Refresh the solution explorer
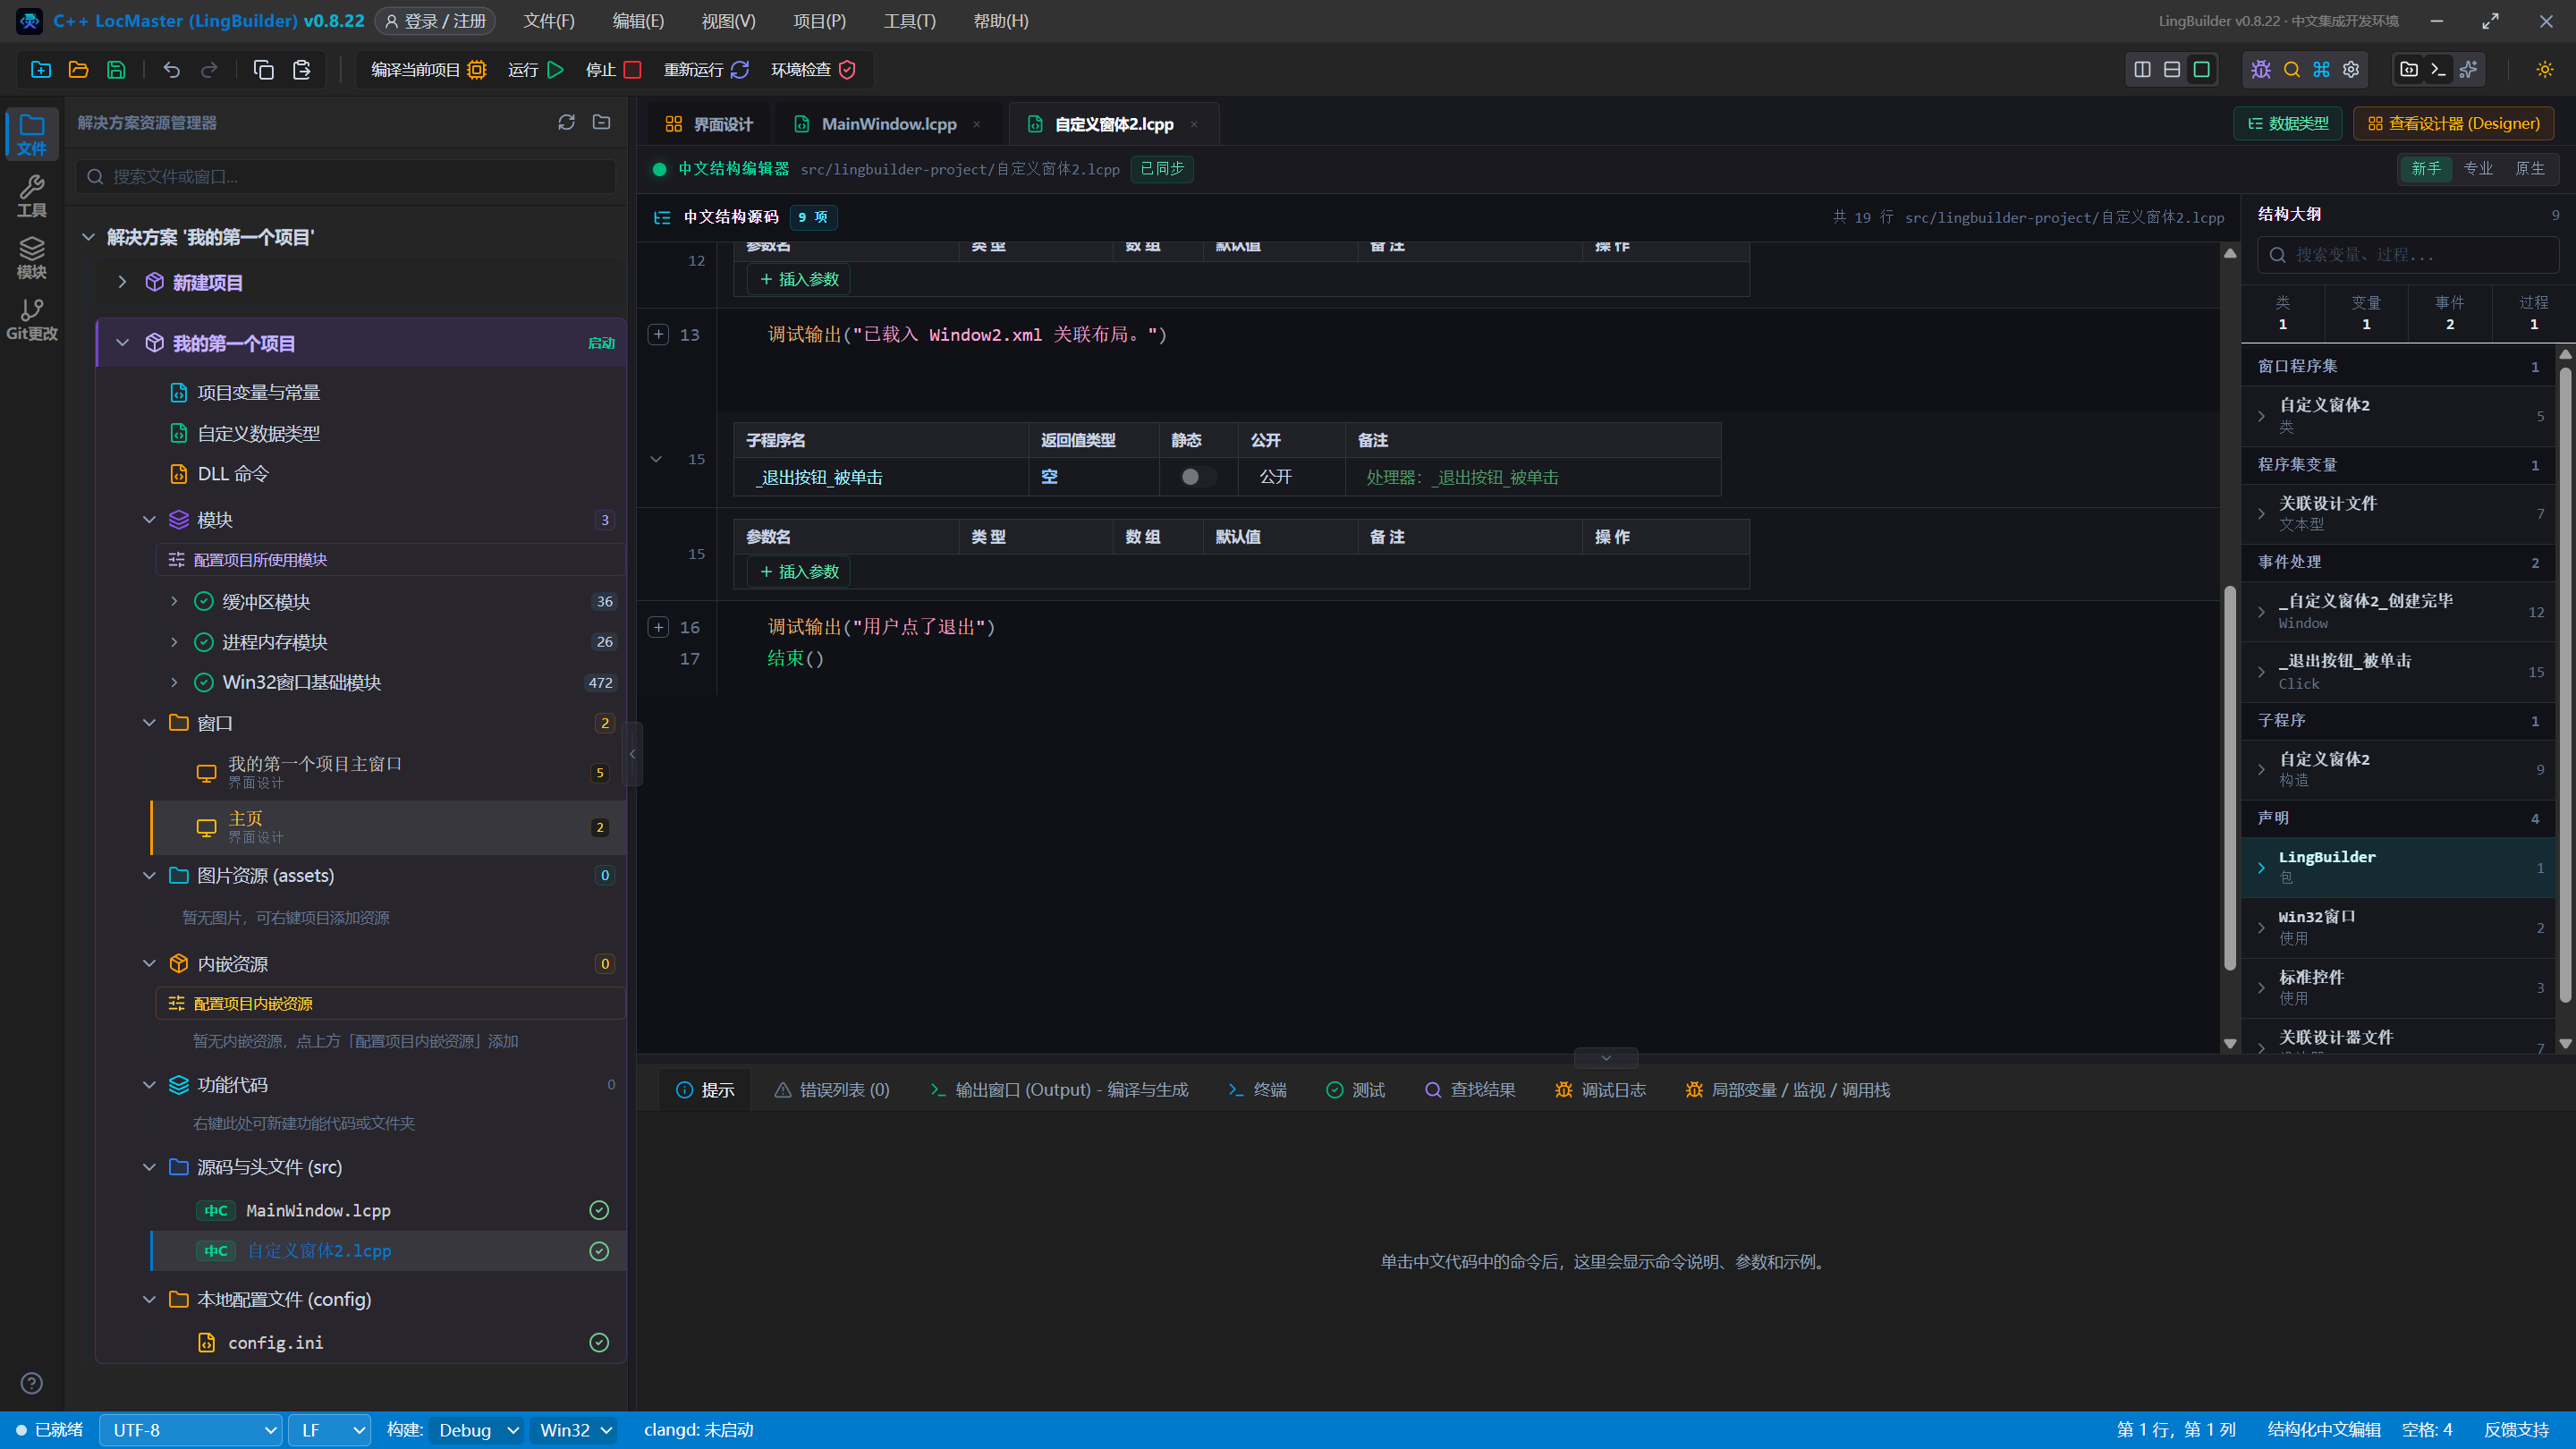Viewport: 2576px width, 1449px height. tap(566, 122)
